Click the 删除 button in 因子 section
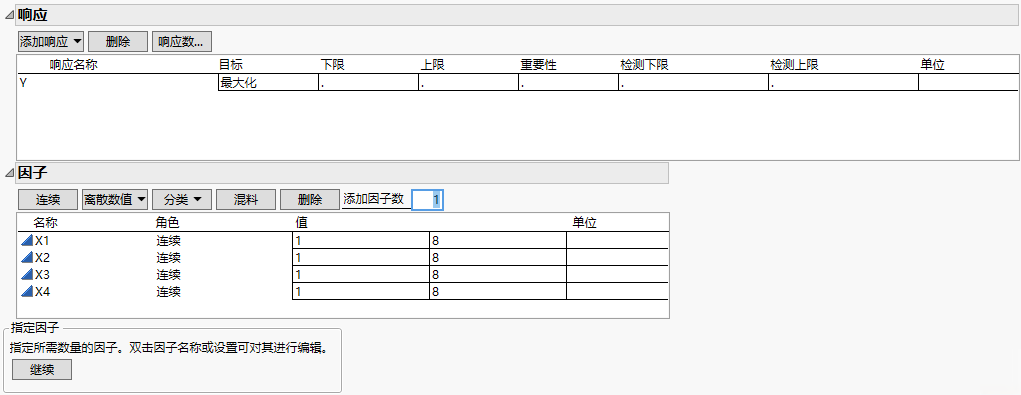Image resolution: width=1021 pixels, height=395 pixels. click(x=310, y=200)
